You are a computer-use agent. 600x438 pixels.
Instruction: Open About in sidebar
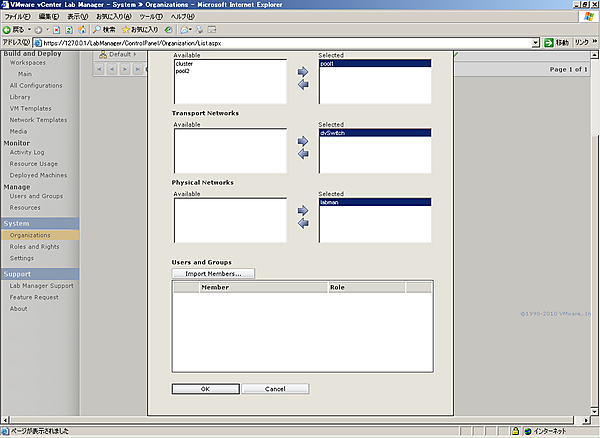click(18, 309)
